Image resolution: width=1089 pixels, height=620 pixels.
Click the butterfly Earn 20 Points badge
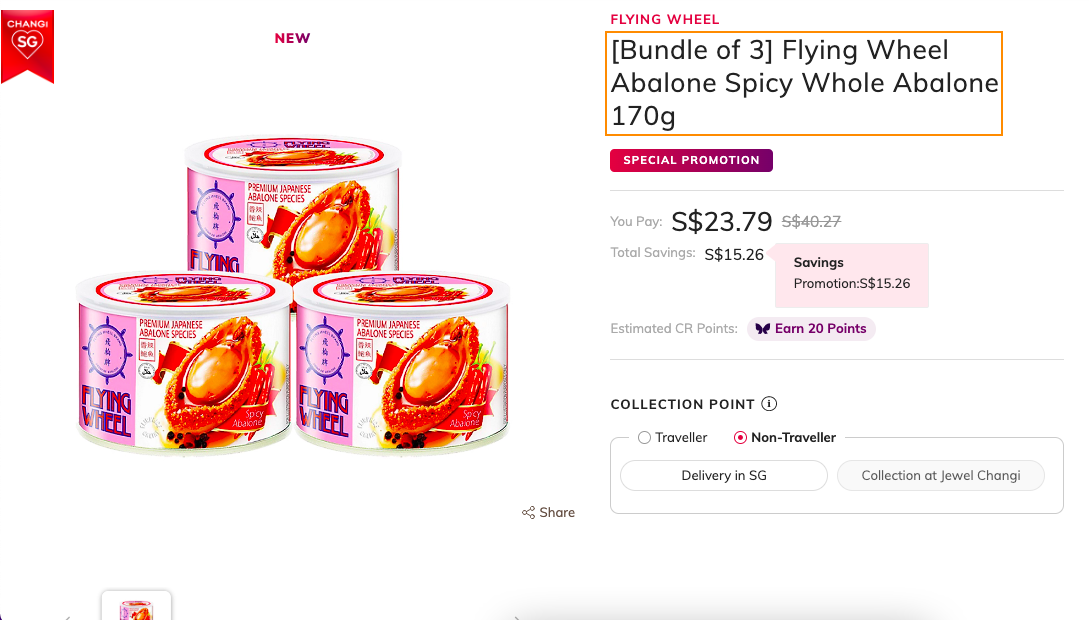click(x=811, y=329)
